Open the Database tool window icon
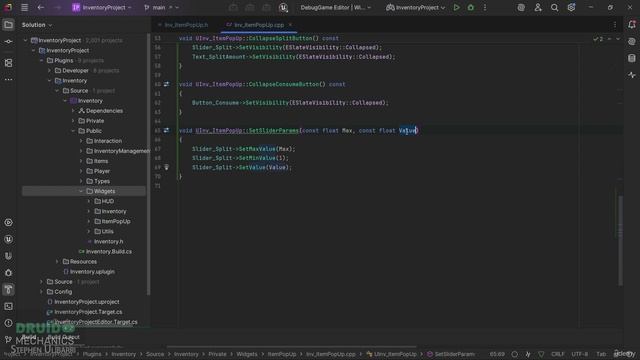 632,58
